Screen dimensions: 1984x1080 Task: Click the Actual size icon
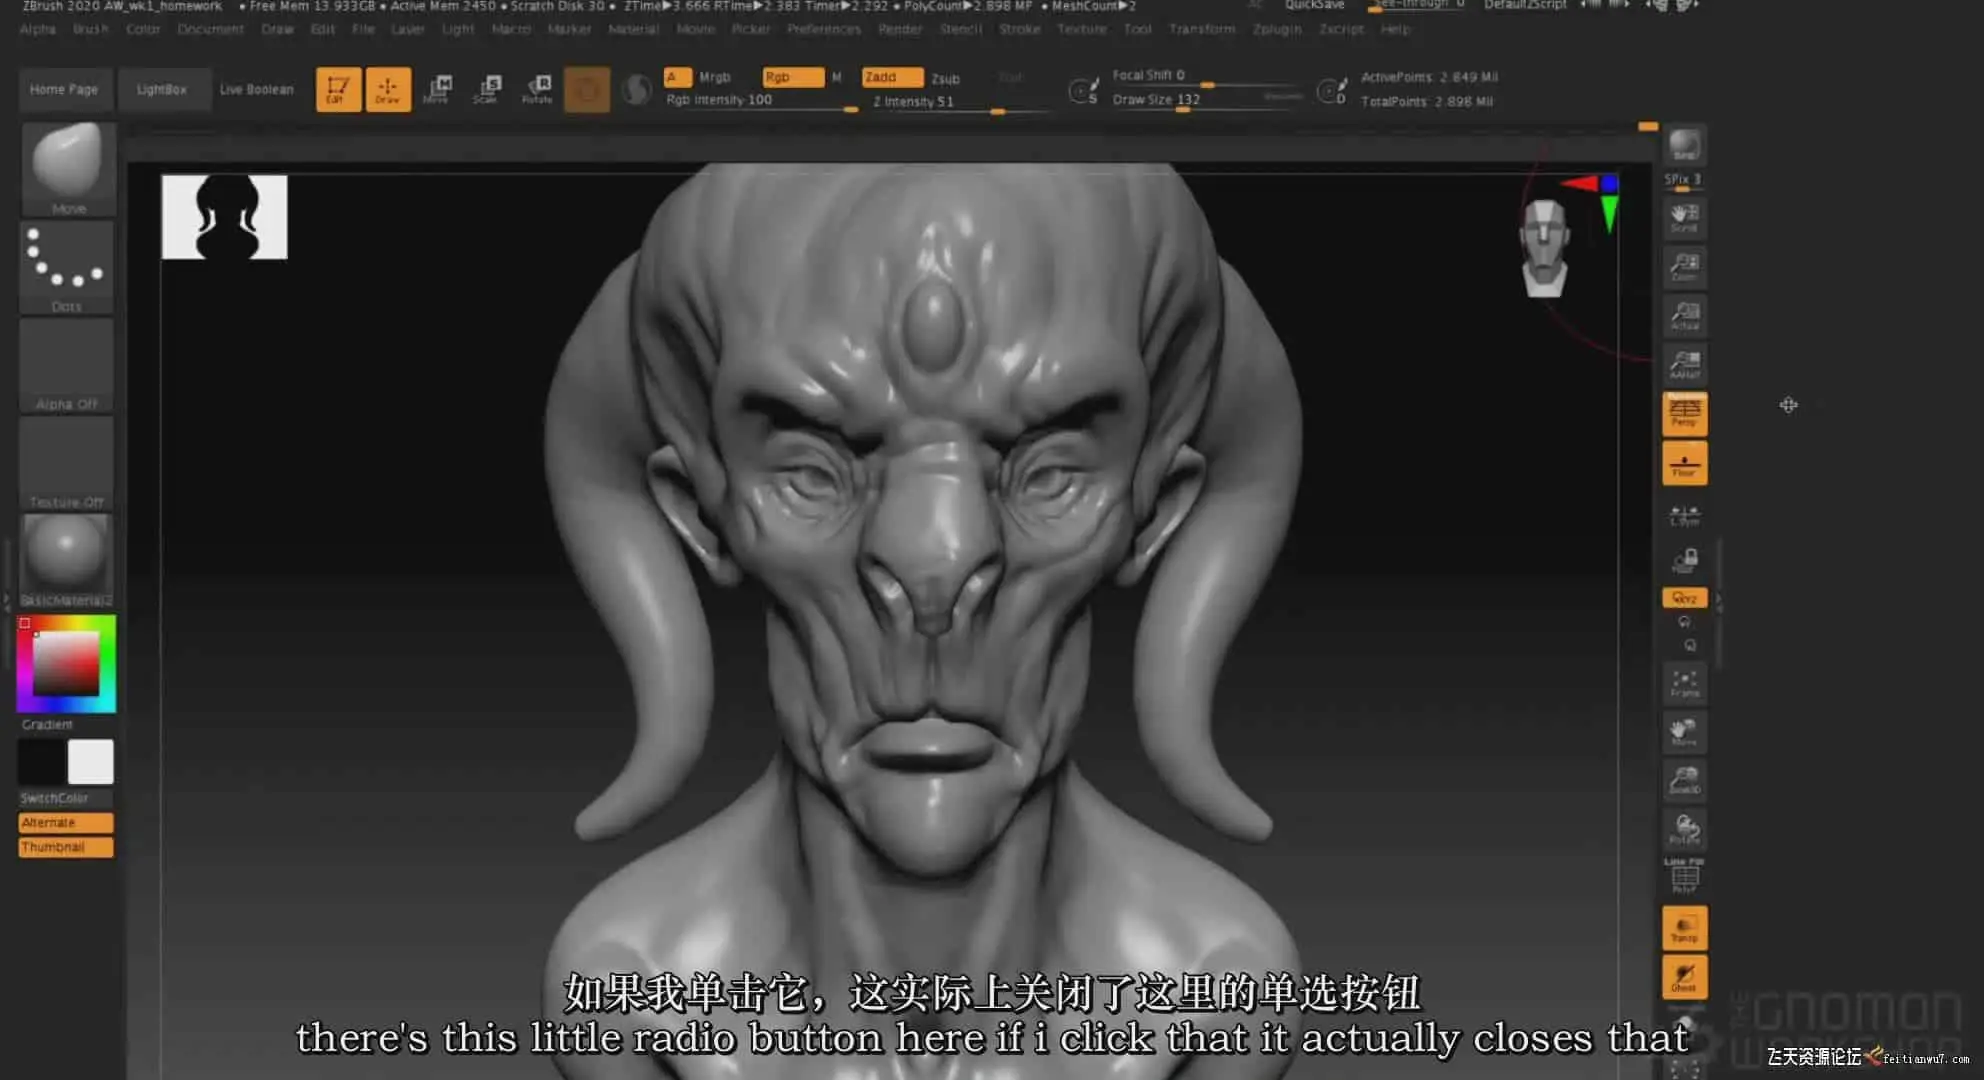pyautogui.click(x=1684, y=316)
